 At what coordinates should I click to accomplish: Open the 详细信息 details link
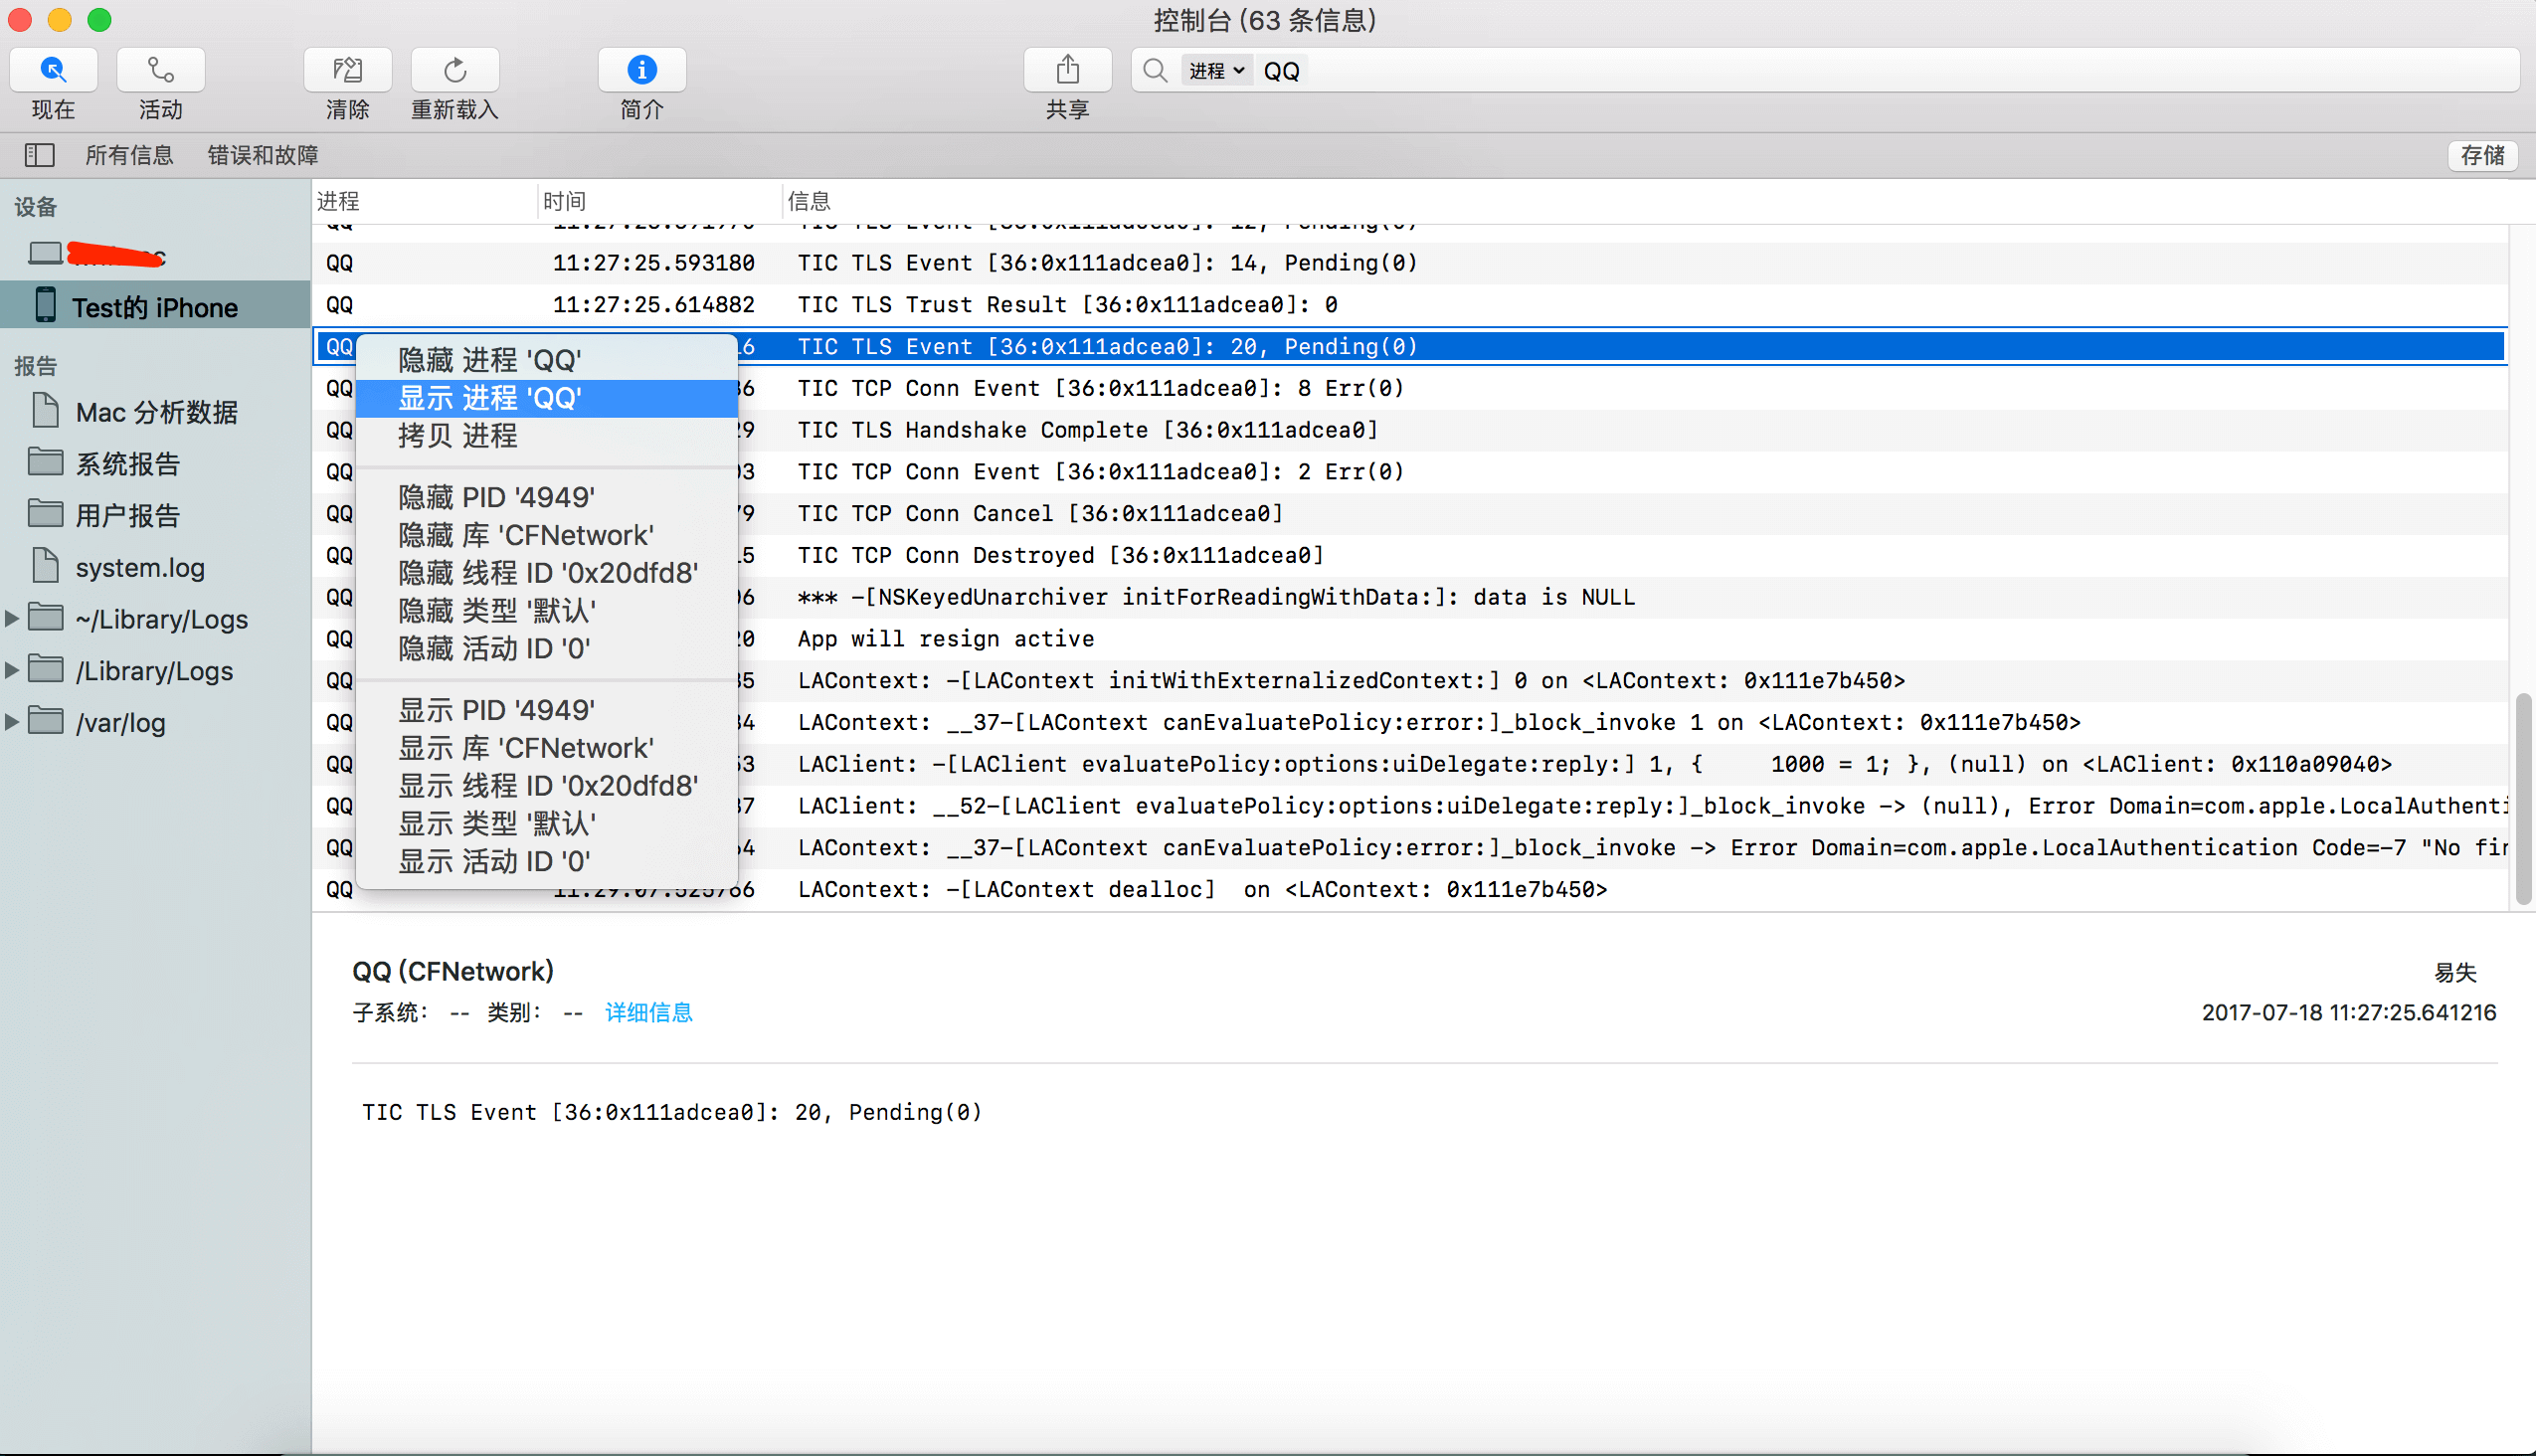[648, 1012]
